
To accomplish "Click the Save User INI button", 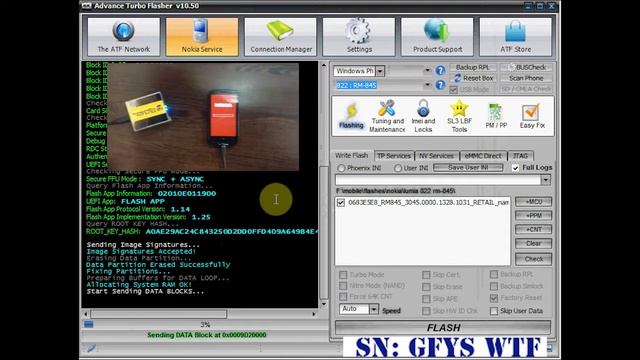I will pos(468,167).
